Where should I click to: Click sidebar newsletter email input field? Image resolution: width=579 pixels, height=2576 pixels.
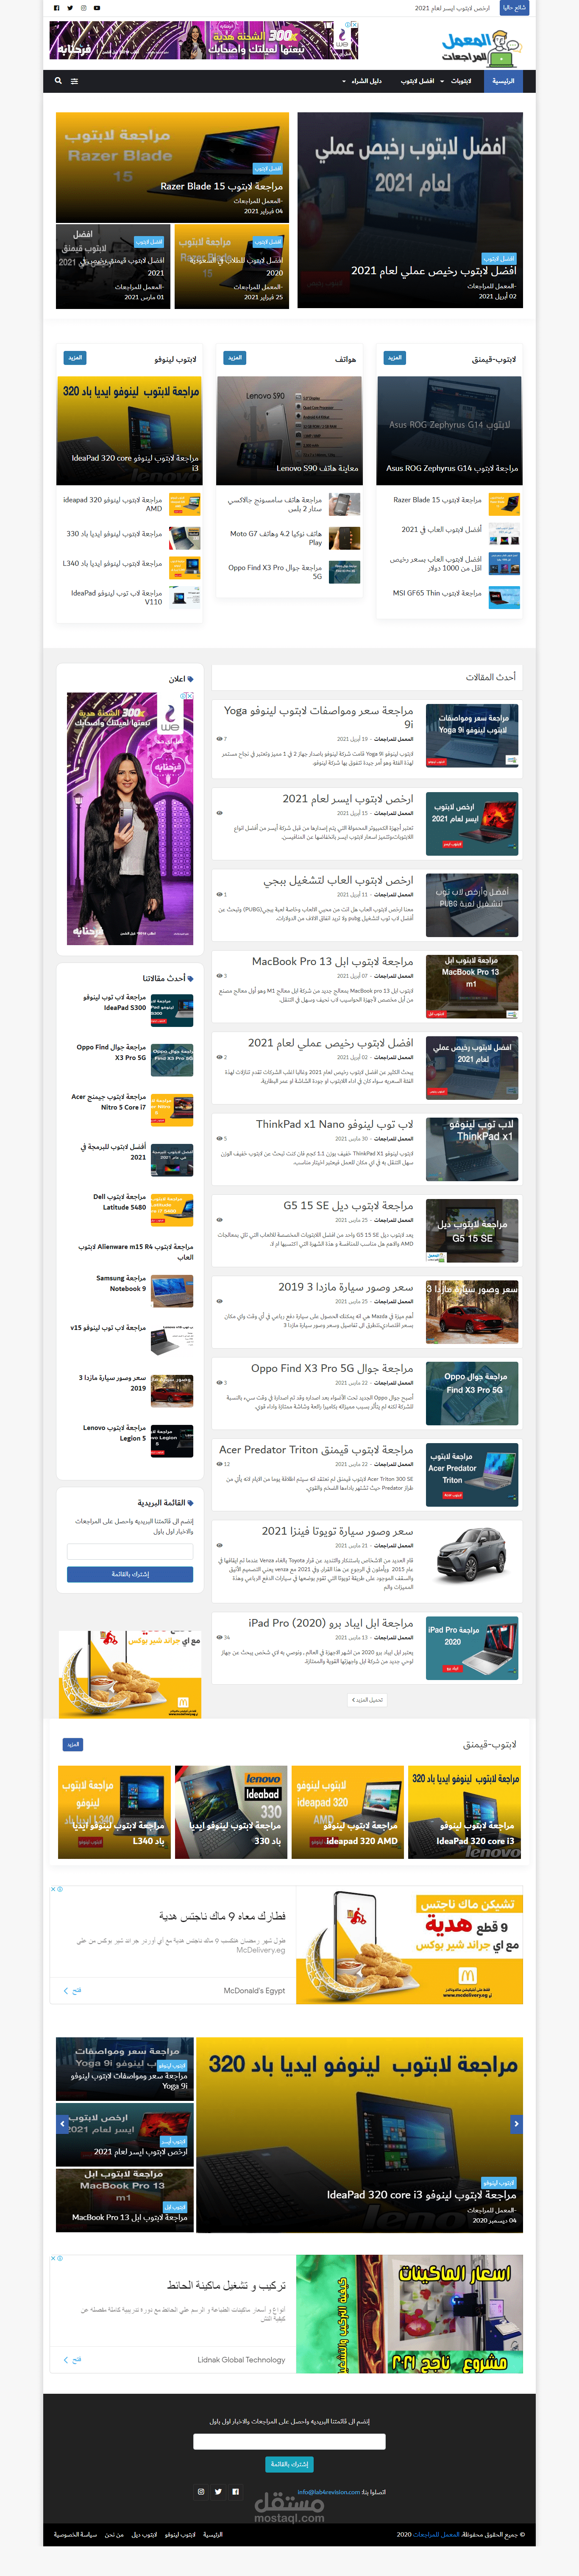pos(130,1551)
